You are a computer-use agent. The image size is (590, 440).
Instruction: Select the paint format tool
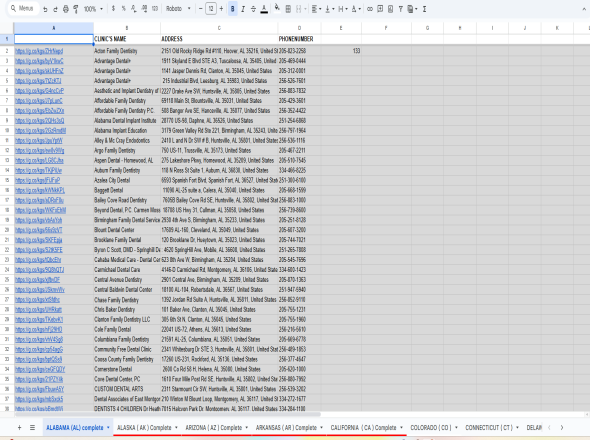76,9
